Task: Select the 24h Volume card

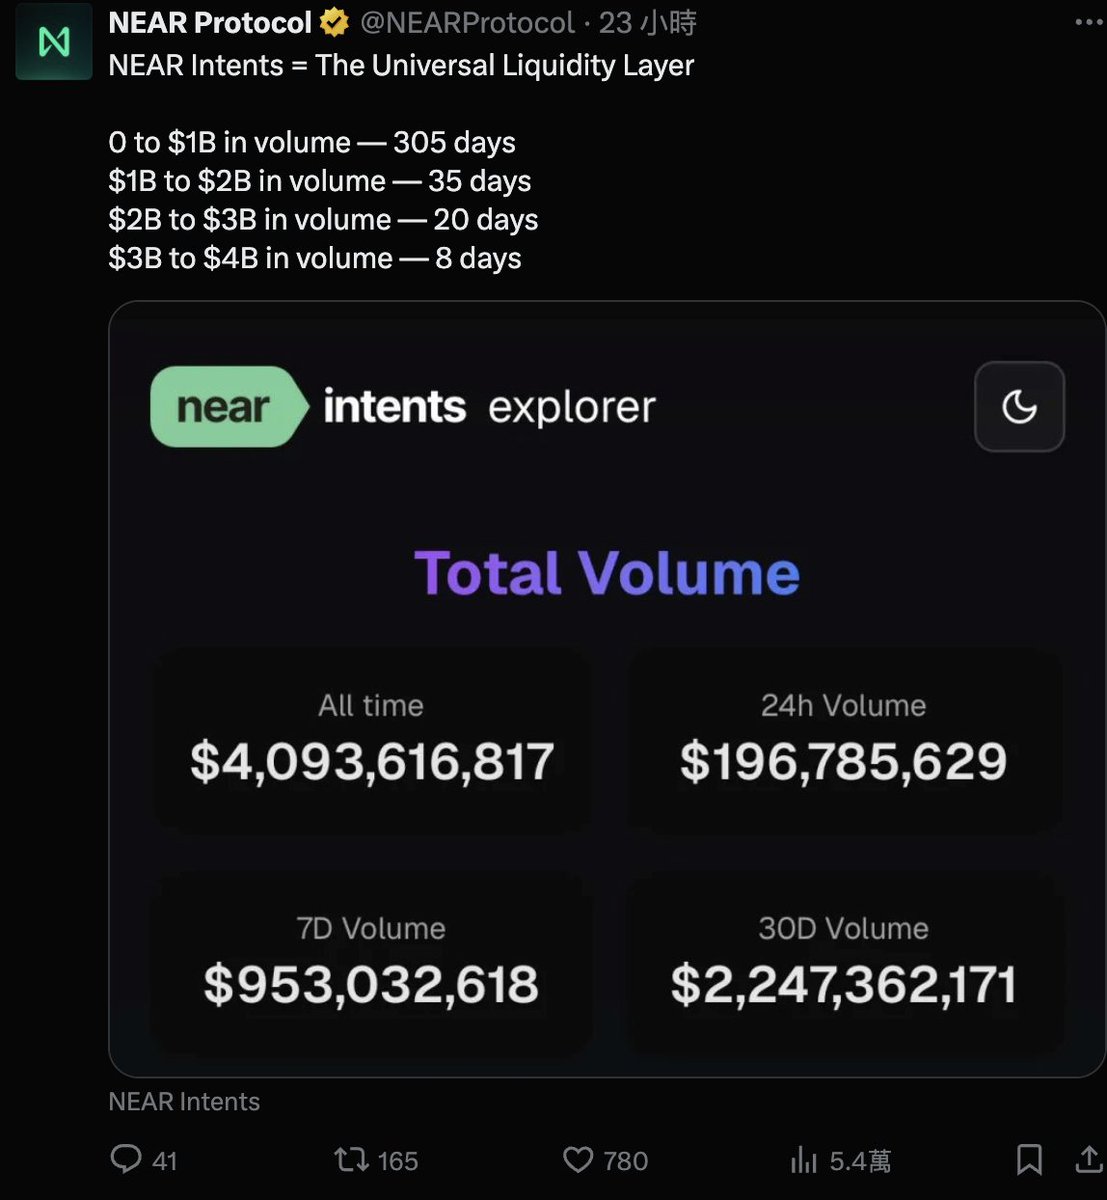Action: (843, 740)
